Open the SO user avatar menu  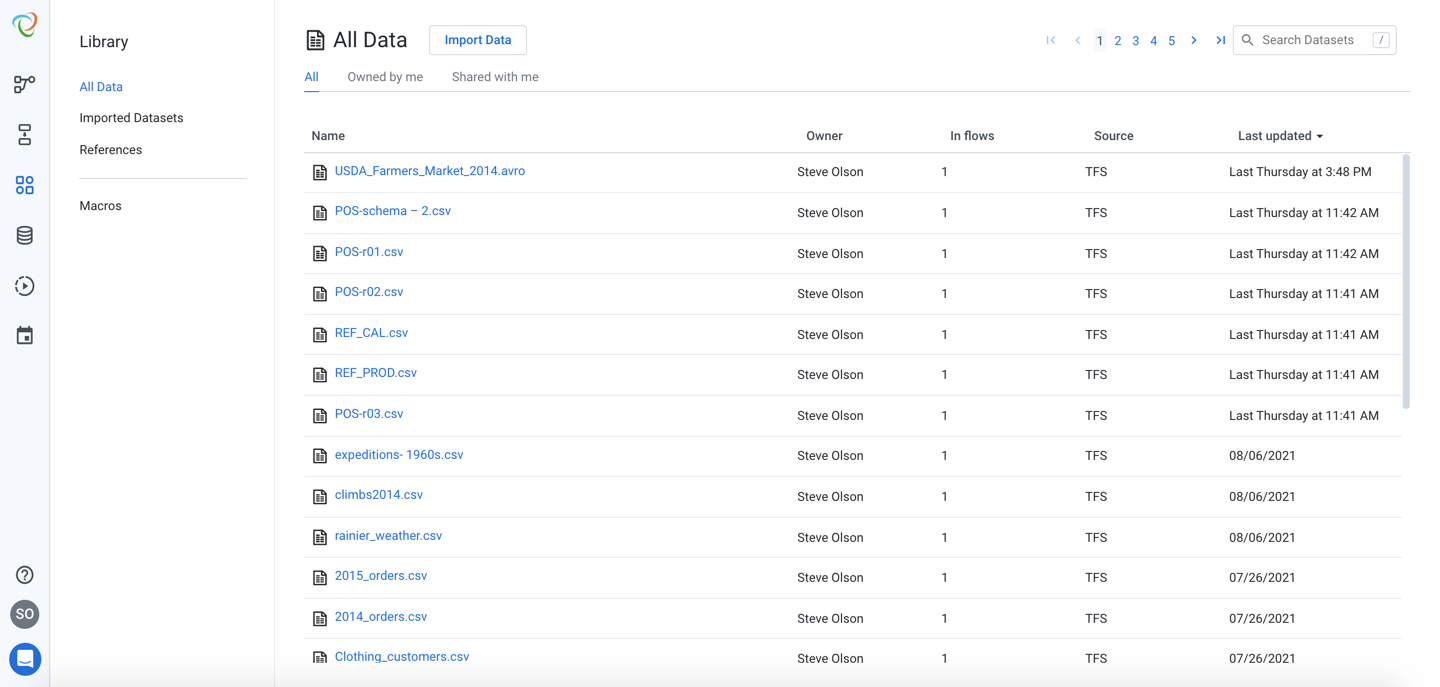point(24,614)
